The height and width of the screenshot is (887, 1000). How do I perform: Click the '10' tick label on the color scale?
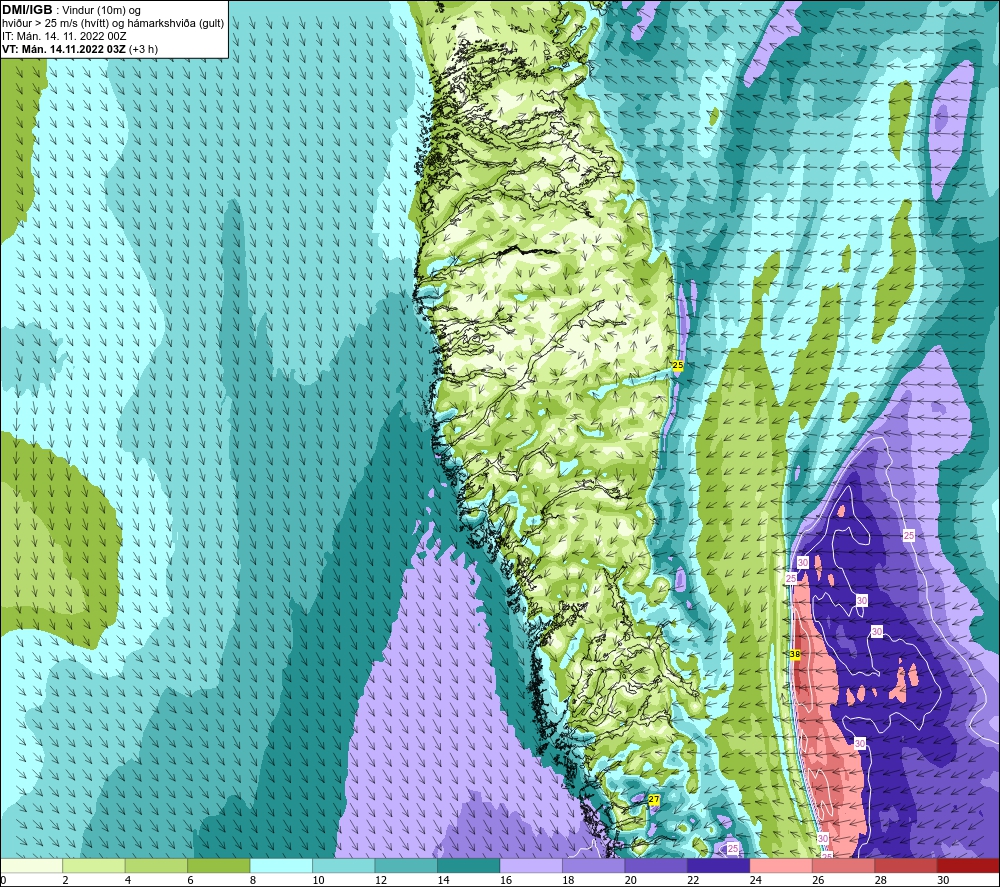[318, 880]
